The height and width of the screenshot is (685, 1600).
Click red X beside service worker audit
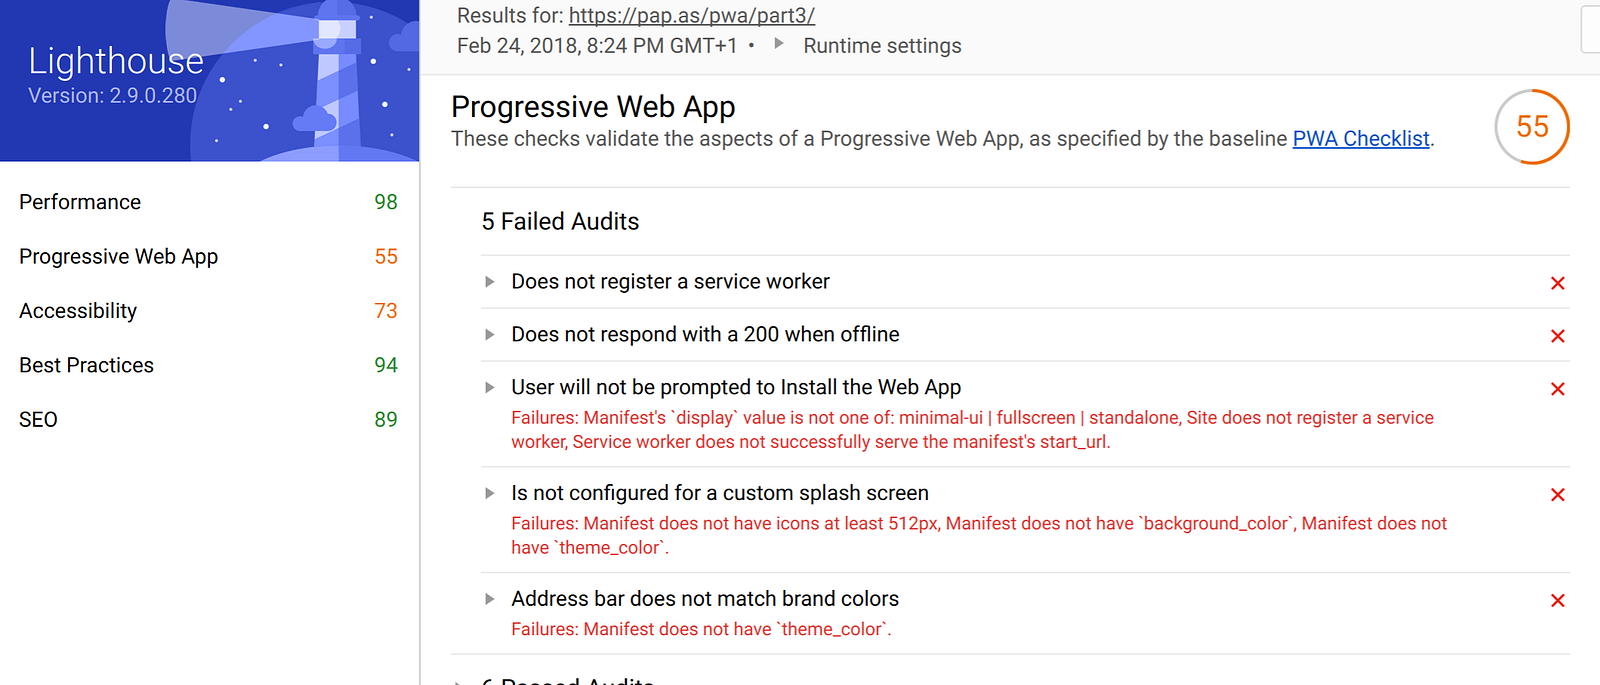(x=1557, y=283)
